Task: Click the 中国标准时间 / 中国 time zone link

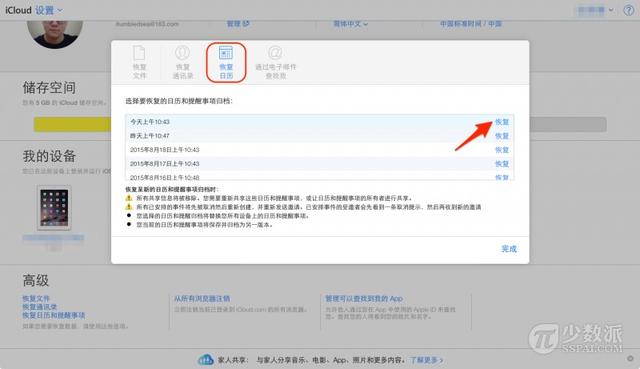Action: 471,24
